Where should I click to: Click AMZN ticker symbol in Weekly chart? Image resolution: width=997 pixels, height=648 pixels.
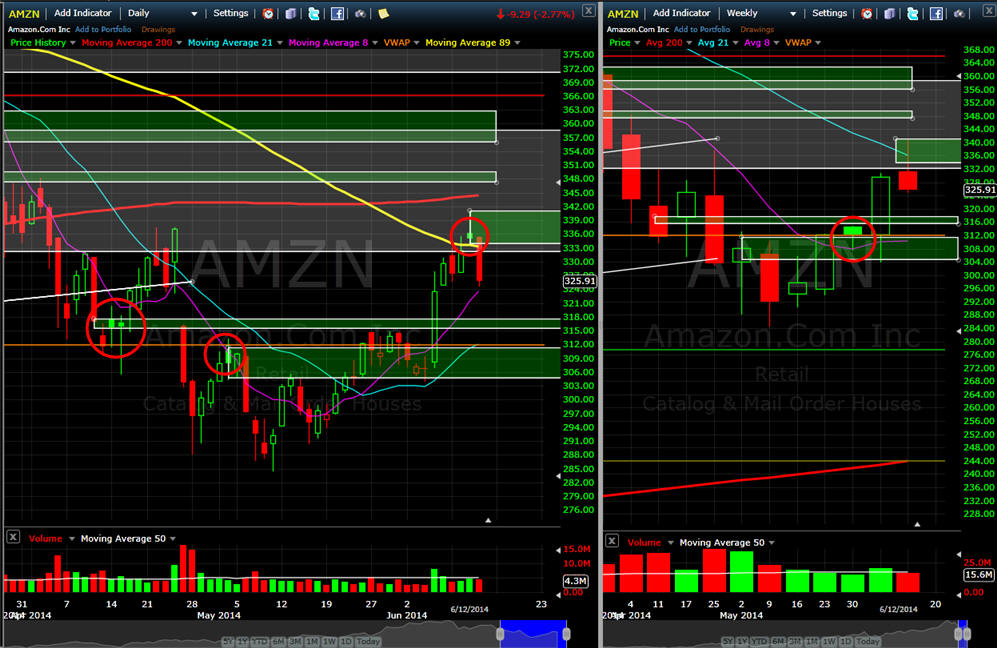point(623,13)
